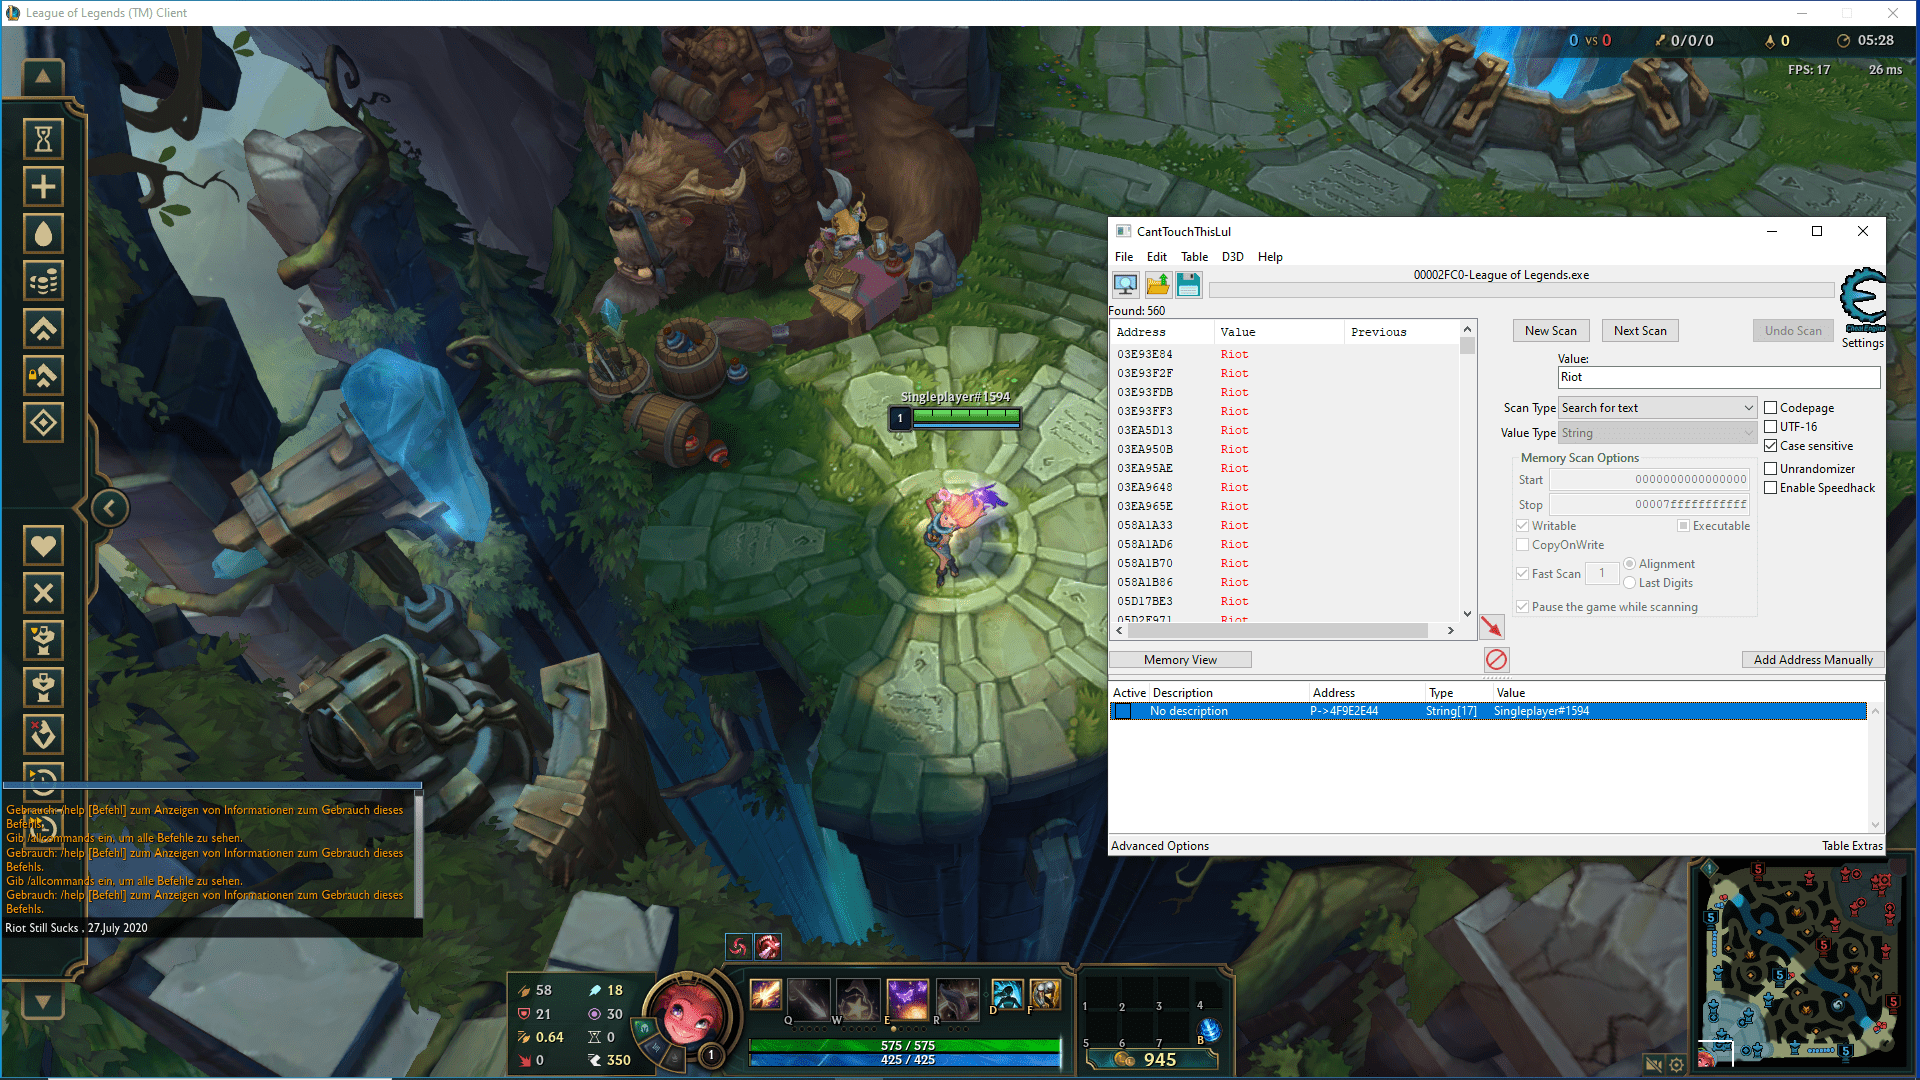Viewport: 1920px width, 1080px height.
Task: Click Add Address Manually button
Action: pos(1813,660)
